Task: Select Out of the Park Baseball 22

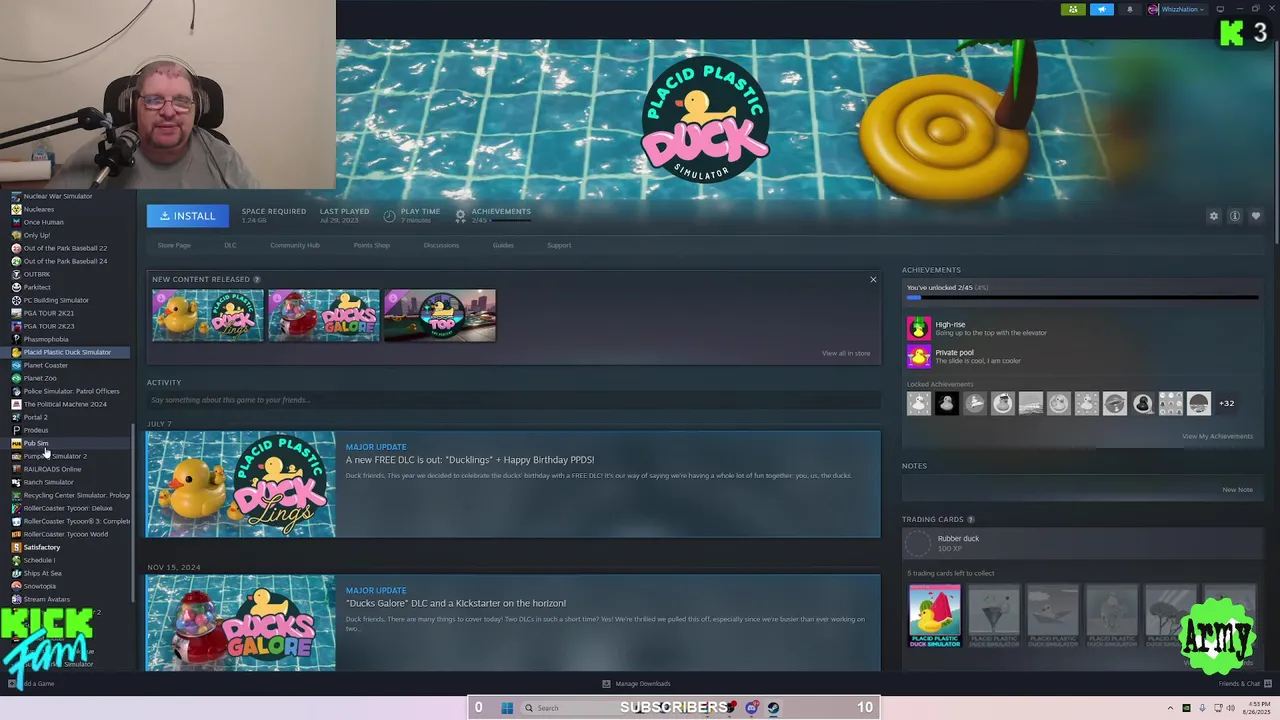Action: pyautogui.click(x=65, y=248)
